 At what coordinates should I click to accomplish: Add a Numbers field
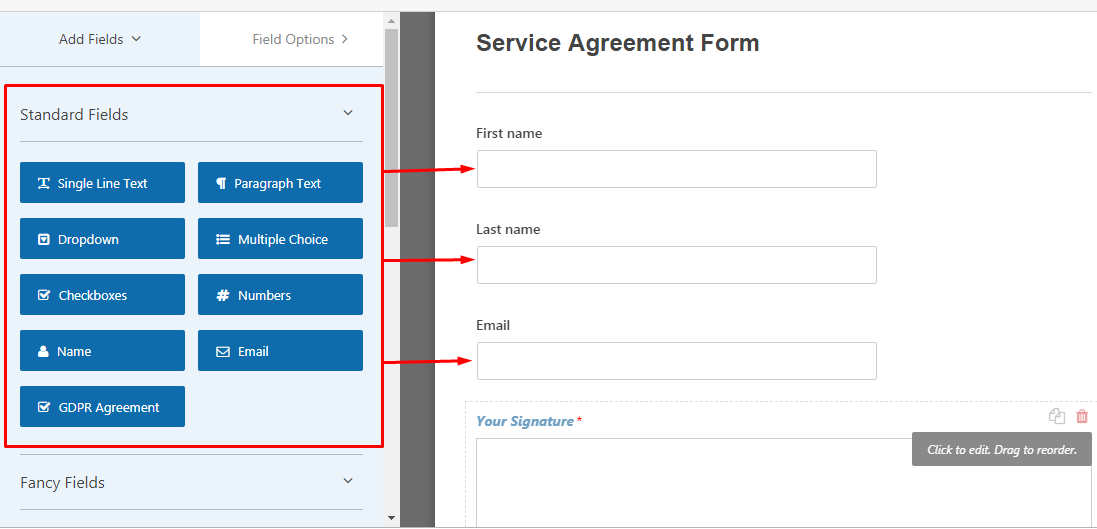tap(280, 295)
